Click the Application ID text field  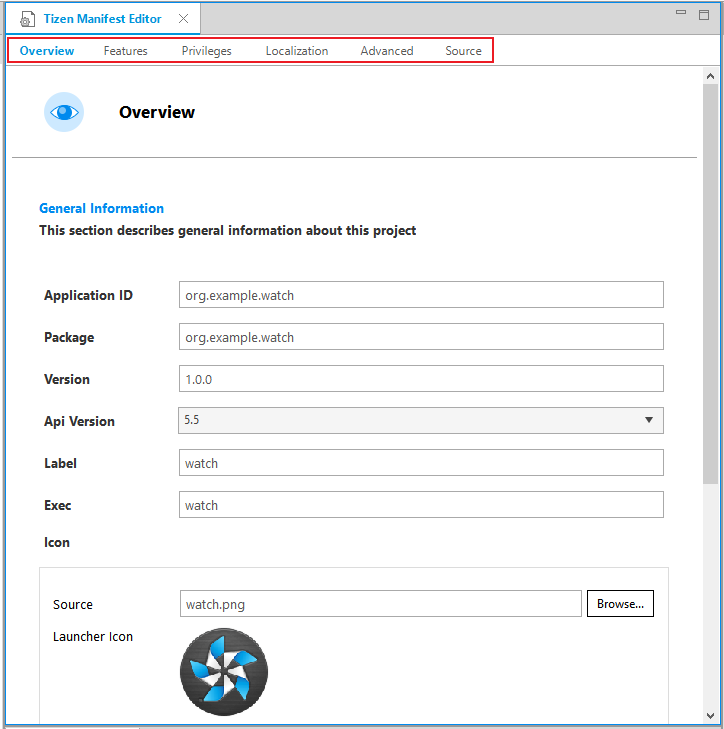420,295
